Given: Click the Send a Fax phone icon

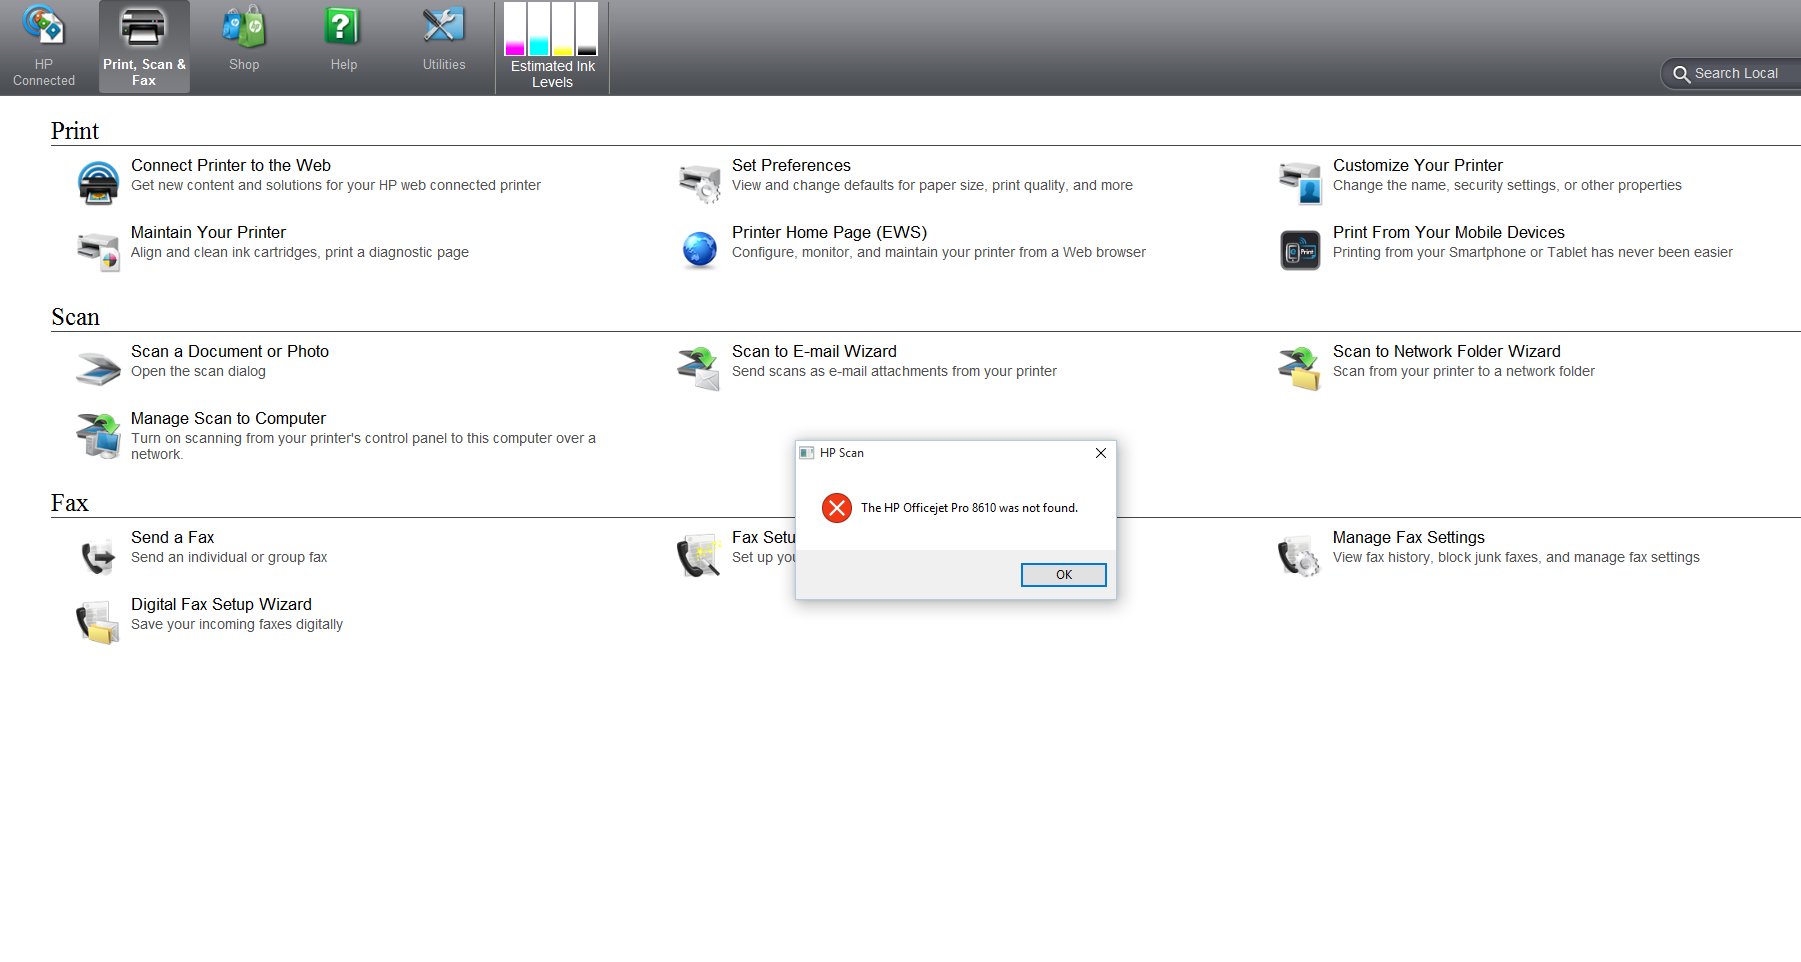Looking at the screenshot, I should point(98,556).
